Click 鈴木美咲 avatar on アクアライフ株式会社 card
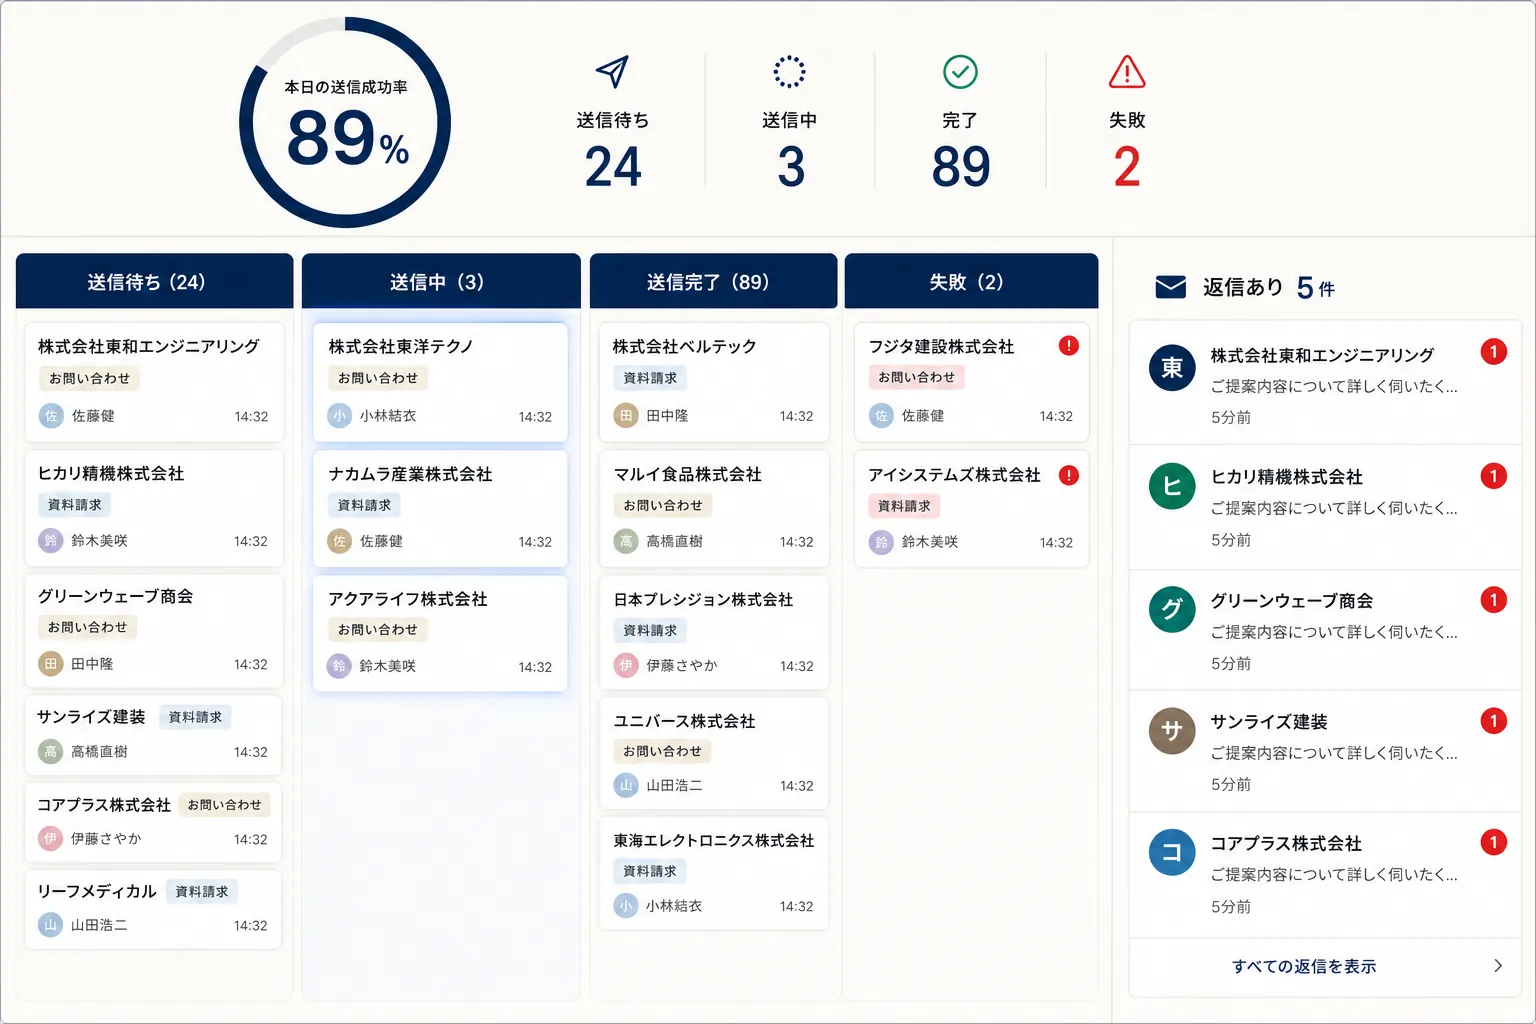Screen dimensions: 1536x1024 pos(340,666)
